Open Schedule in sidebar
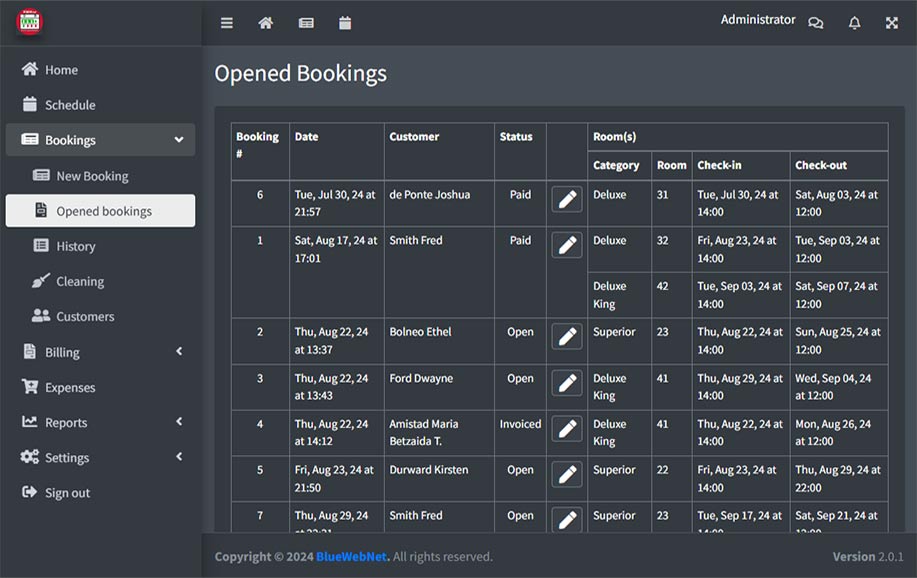Screen dimensions: 917x578 point(101,105)
